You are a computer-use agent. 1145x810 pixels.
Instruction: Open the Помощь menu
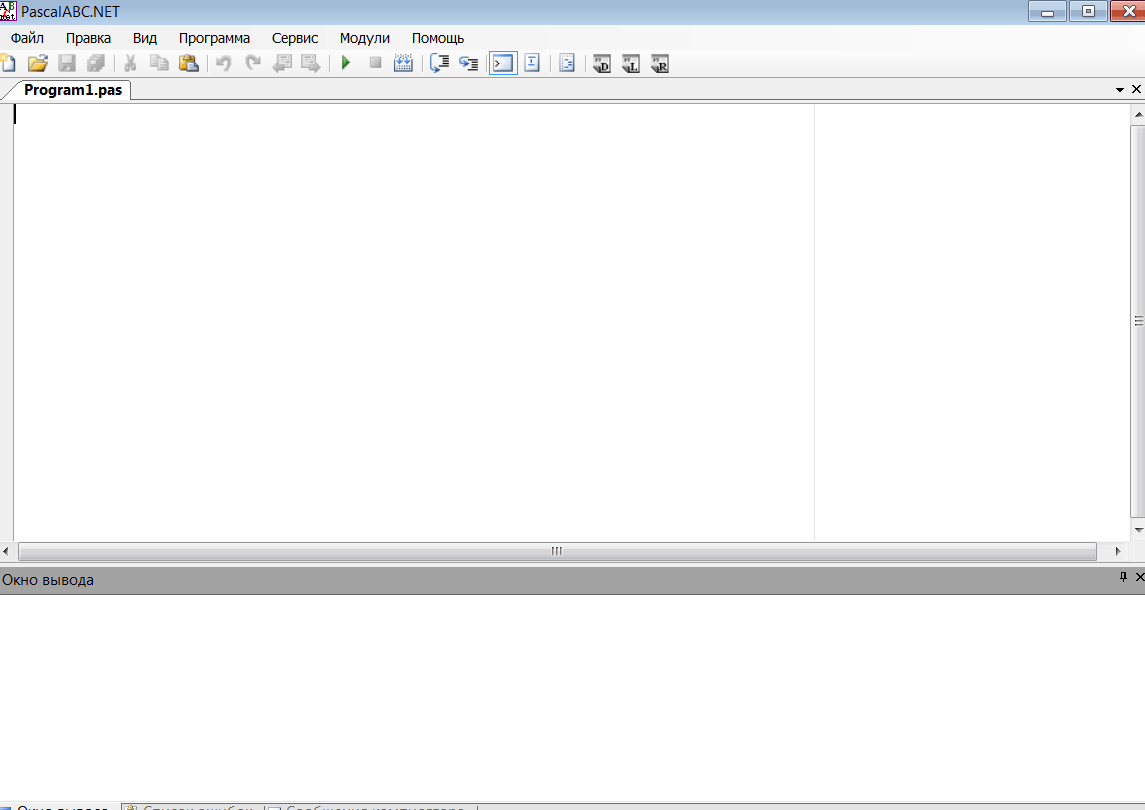click(x=437, y=38)
